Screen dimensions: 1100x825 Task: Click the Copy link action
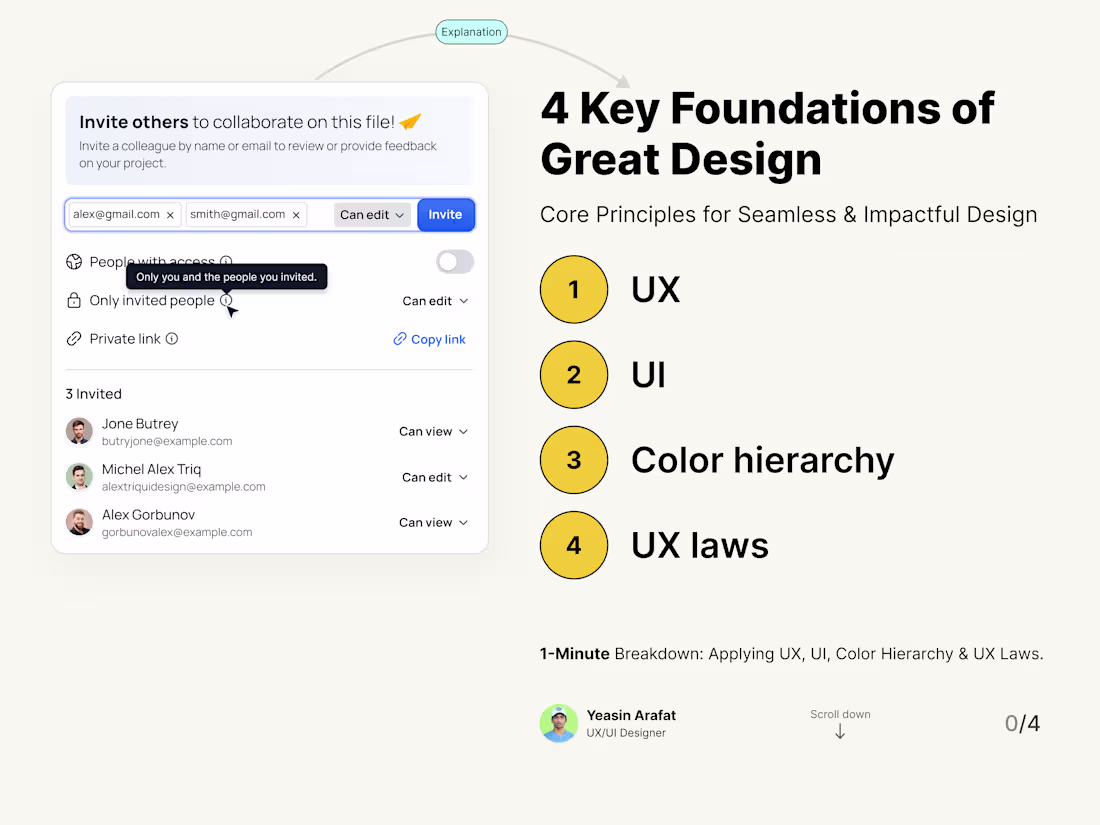pyautogui.click(x=429, y=339)
